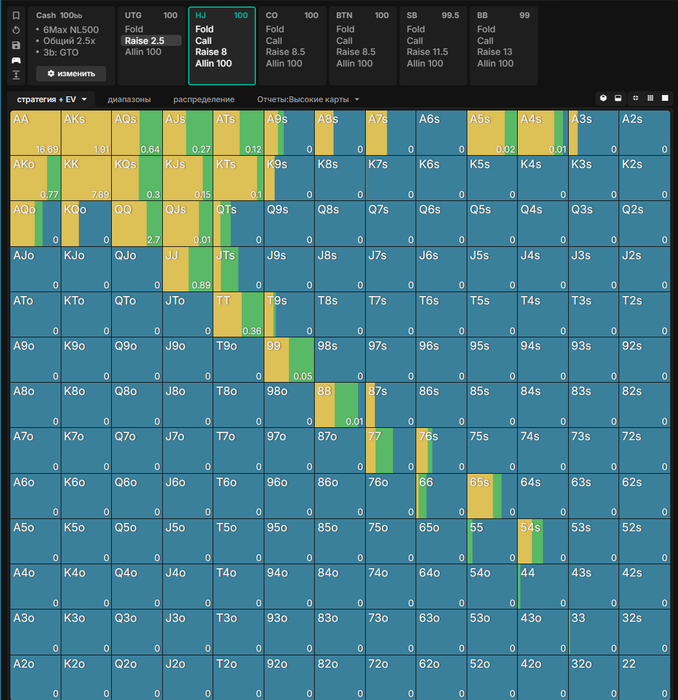Viewport: 678px width, 700px height.
Task: Click the KQo hand cell
Action: pyautogui.click(x=86, y=224)
